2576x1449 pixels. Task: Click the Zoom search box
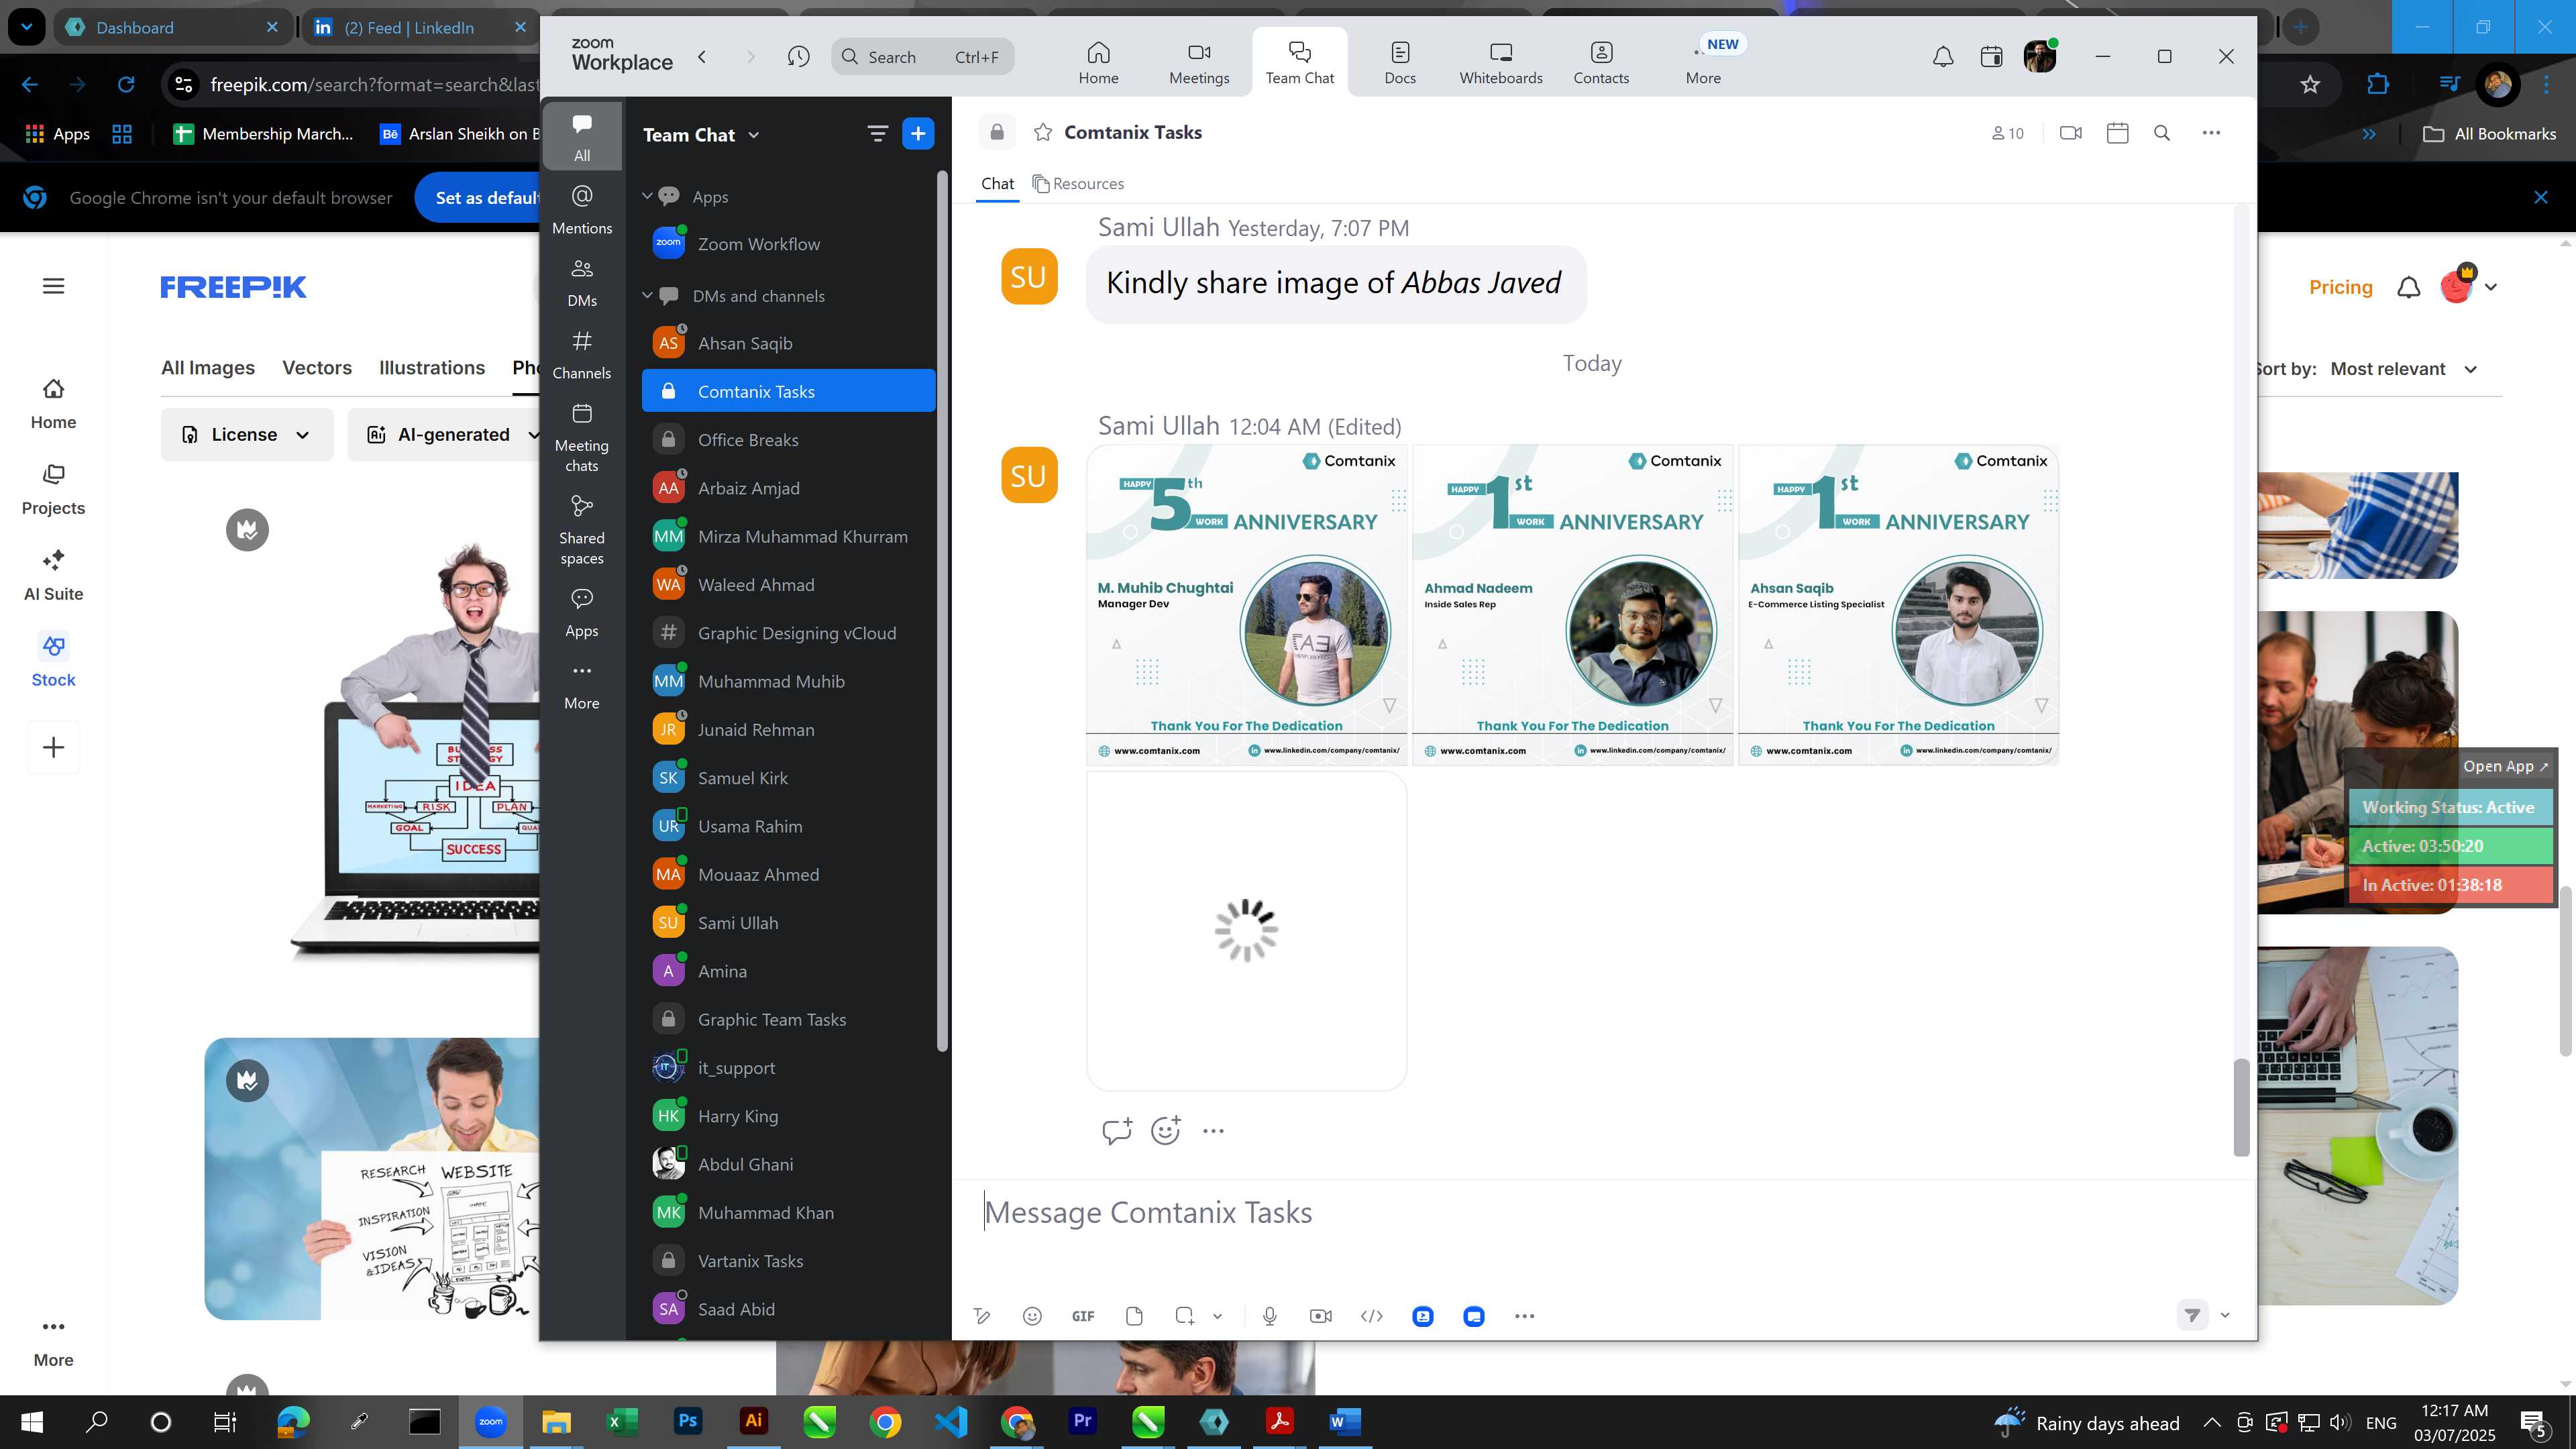[x=922, y=57]
